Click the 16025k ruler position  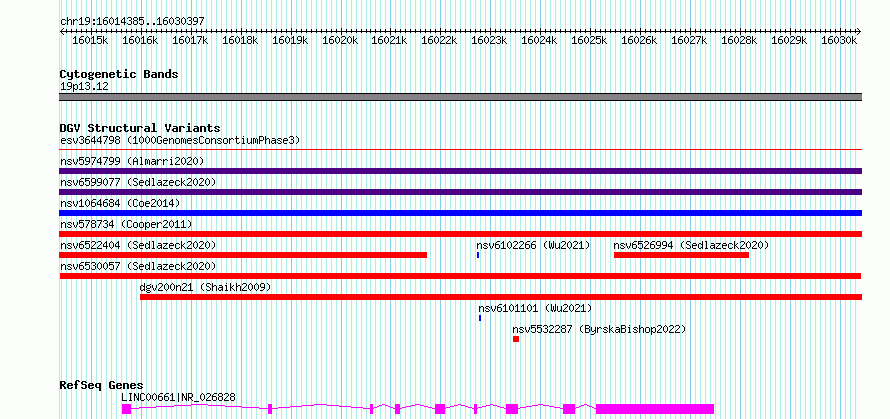(589, 40)
